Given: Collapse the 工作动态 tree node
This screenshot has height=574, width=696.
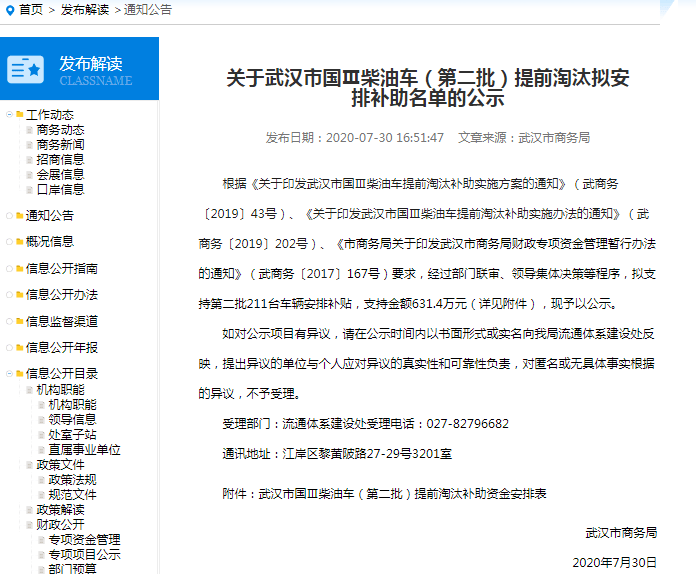Looking at the screenshot, I should 9,115.
